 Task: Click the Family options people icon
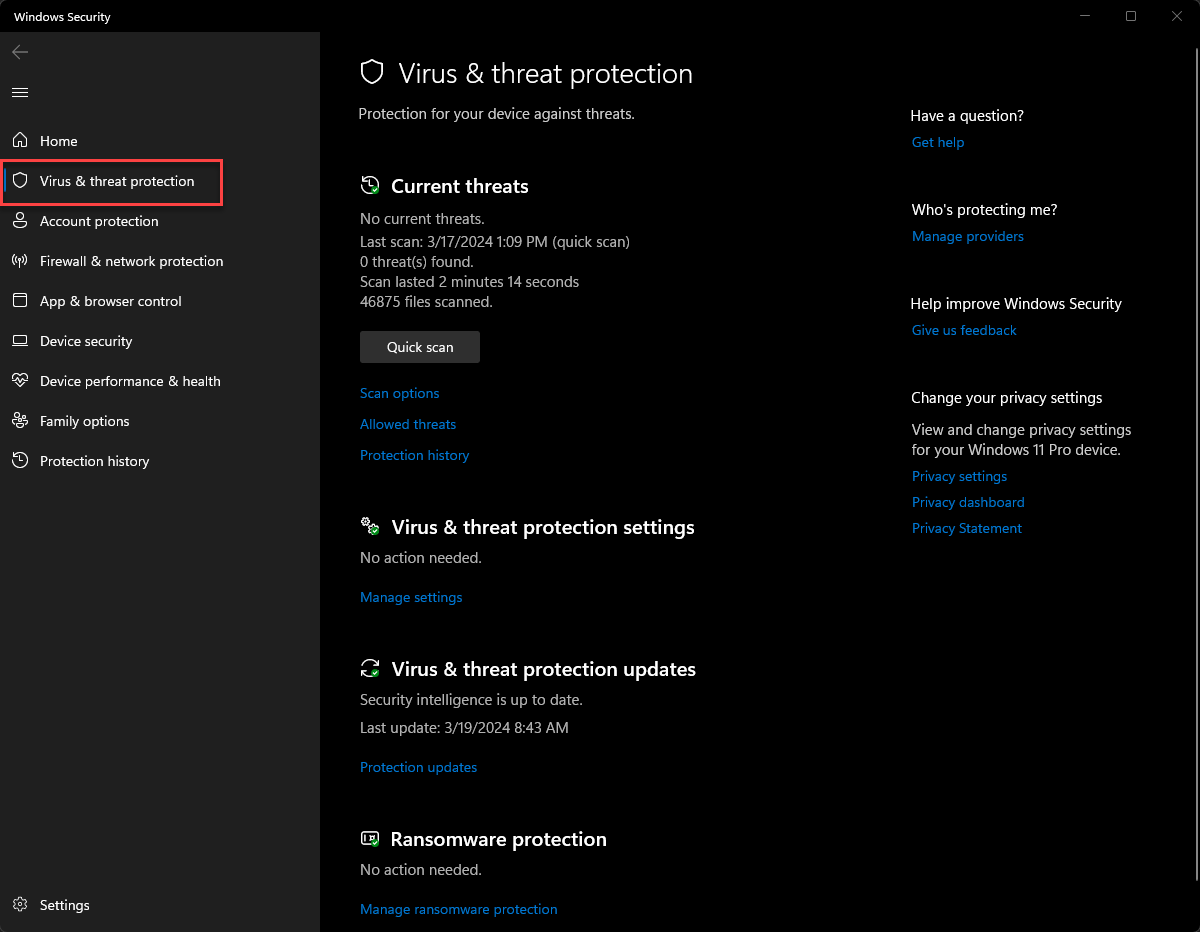20,421
